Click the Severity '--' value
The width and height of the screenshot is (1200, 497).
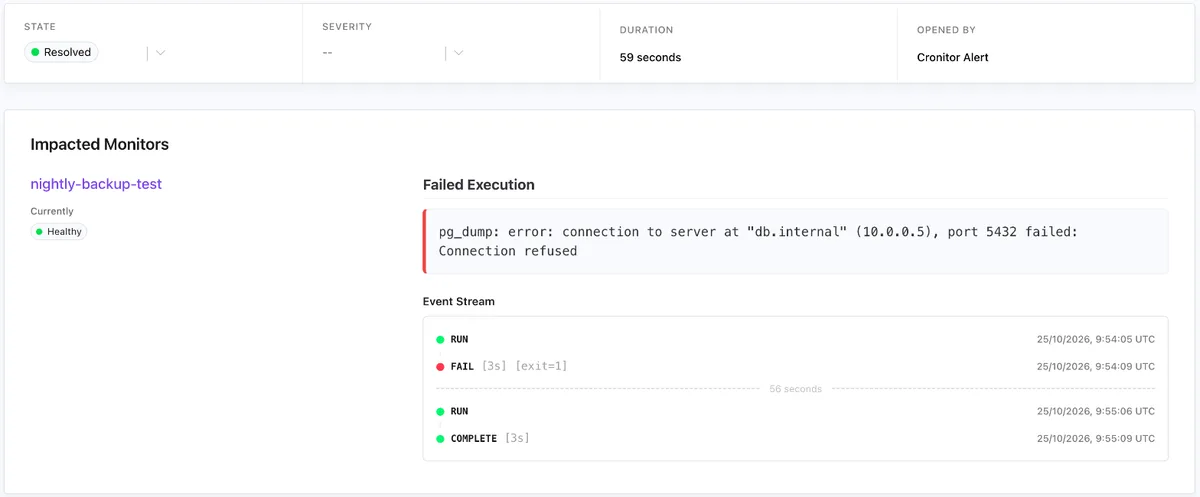coord(328,53)
